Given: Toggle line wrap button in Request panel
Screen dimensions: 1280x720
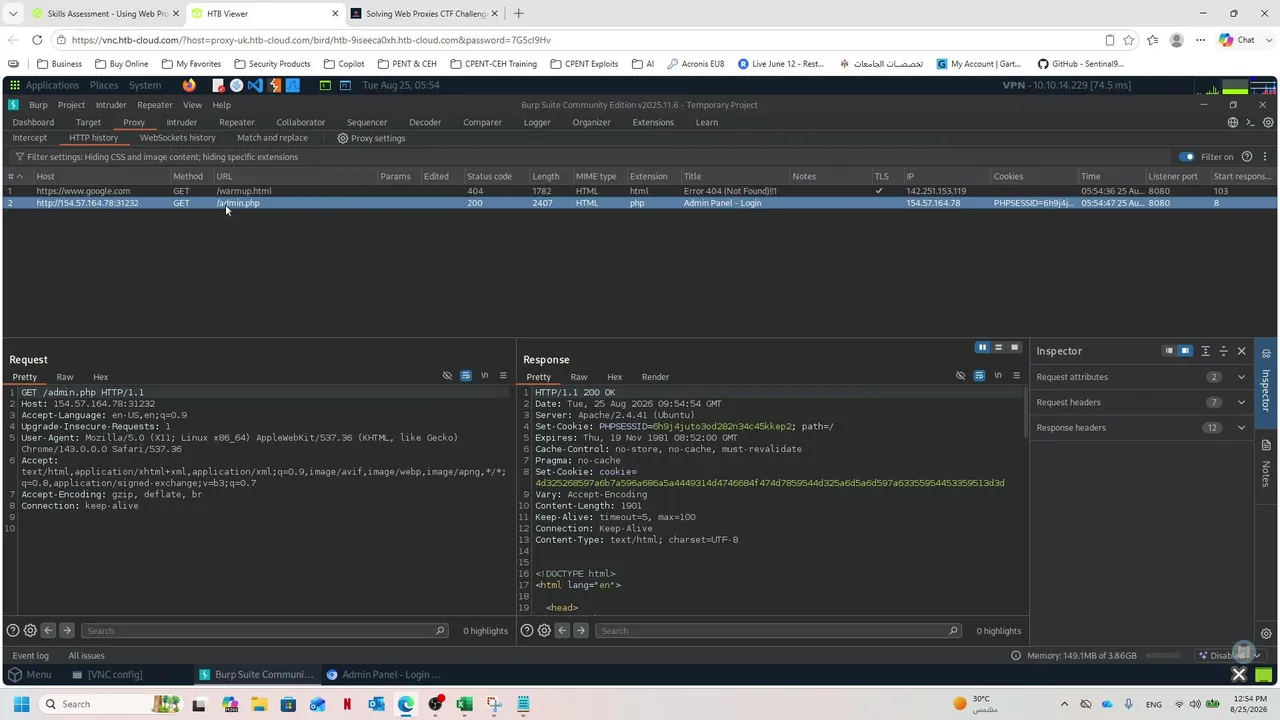Looking at the screenshot, I should [466, 376].
